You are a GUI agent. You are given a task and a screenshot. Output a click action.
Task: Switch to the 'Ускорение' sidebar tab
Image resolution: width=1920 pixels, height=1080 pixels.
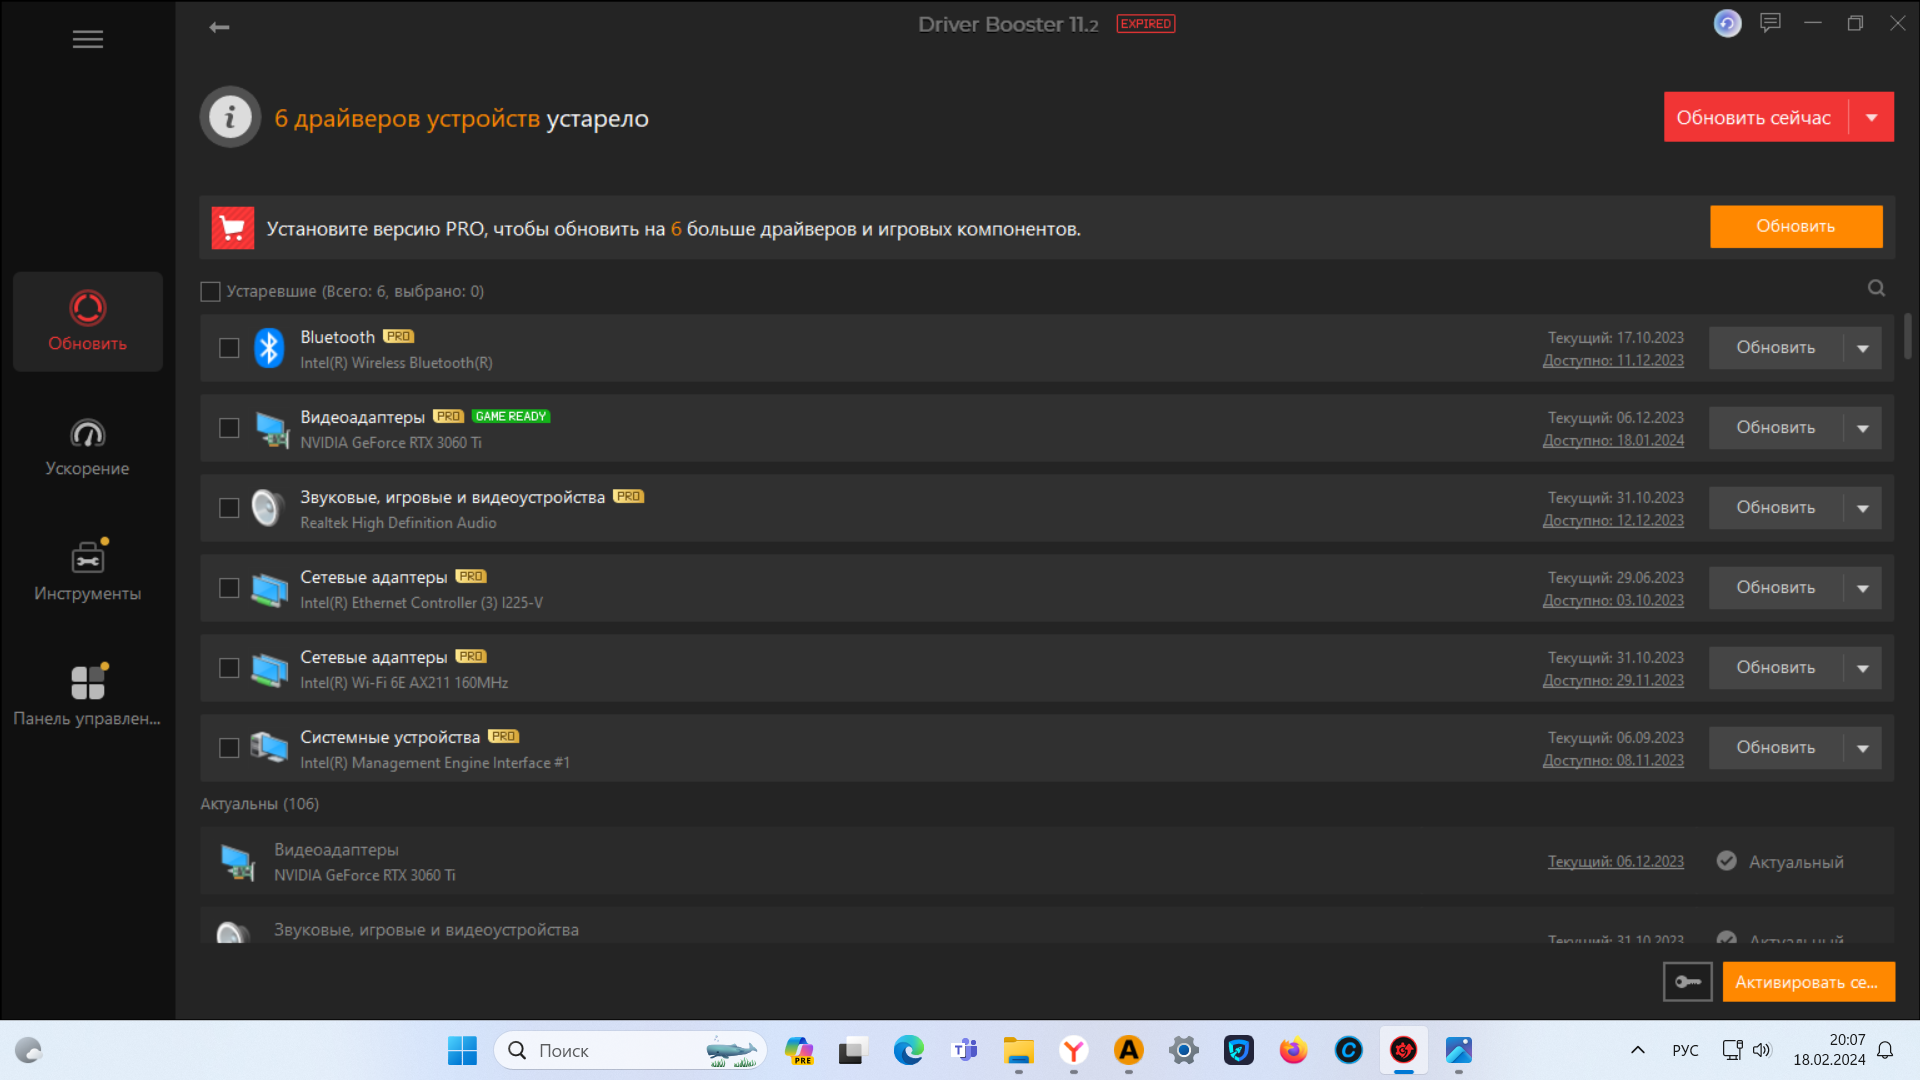[x=87, y=447]
